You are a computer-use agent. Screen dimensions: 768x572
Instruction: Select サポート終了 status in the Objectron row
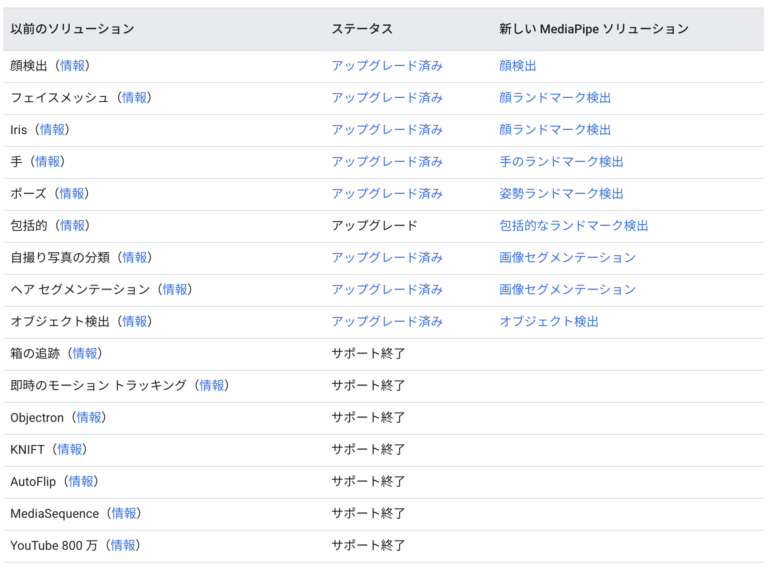(x=368, y=417)
